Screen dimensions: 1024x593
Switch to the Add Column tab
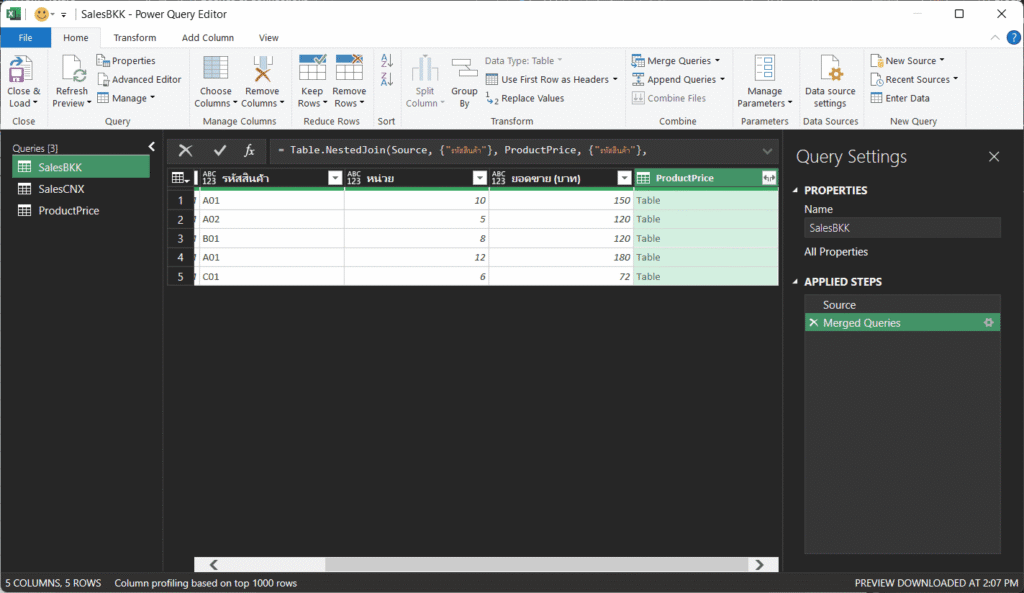208,38
